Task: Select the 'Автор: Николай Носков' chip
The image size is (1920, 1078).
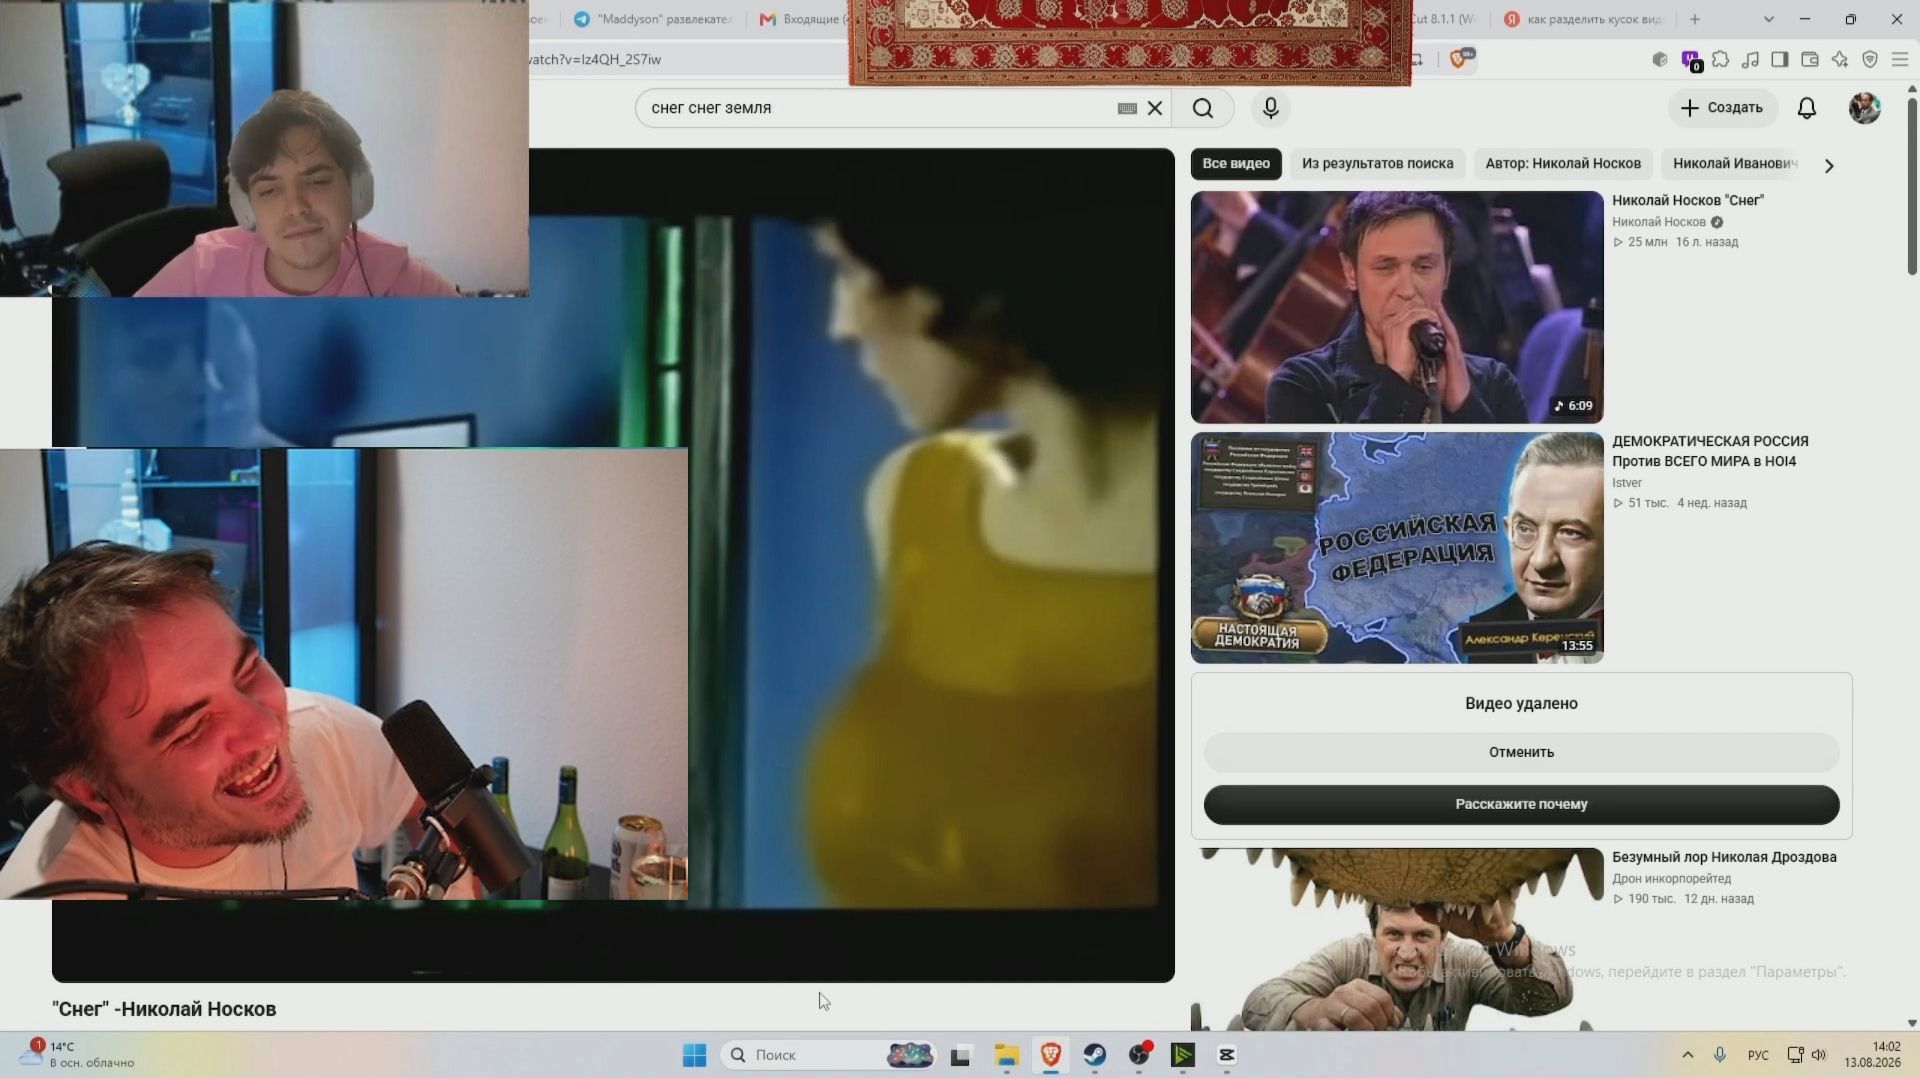Action: click(1563, 163)
